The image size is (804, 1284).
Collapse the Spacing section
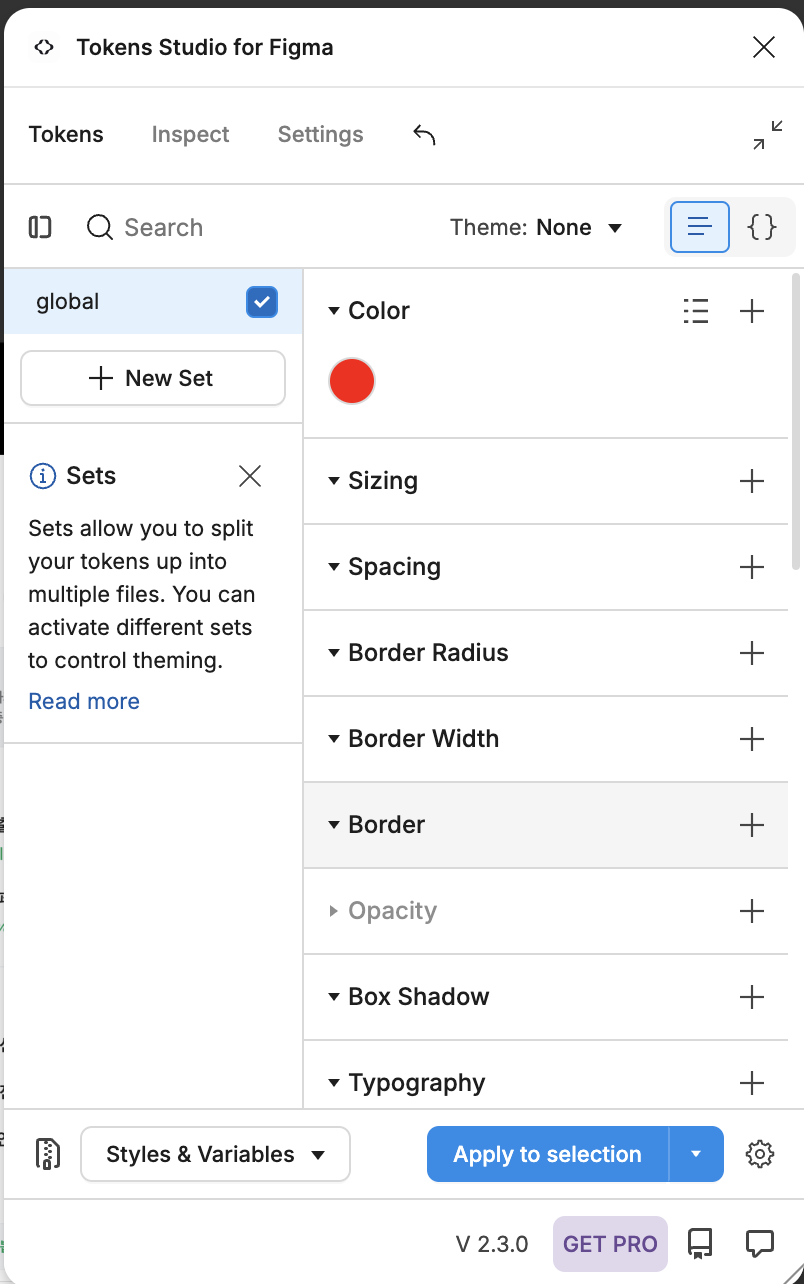pos(334,567)
